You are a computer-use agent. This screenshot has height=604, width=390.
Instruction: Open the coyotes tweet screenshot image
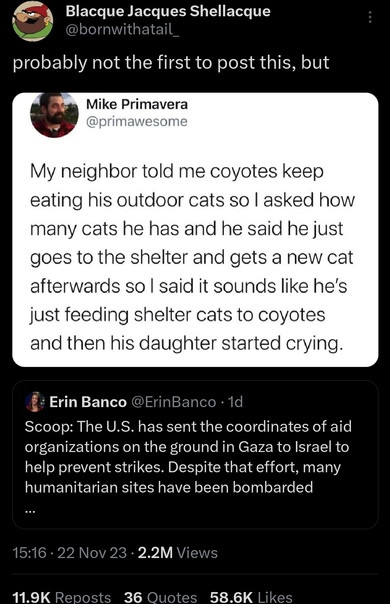coord(195,230)
